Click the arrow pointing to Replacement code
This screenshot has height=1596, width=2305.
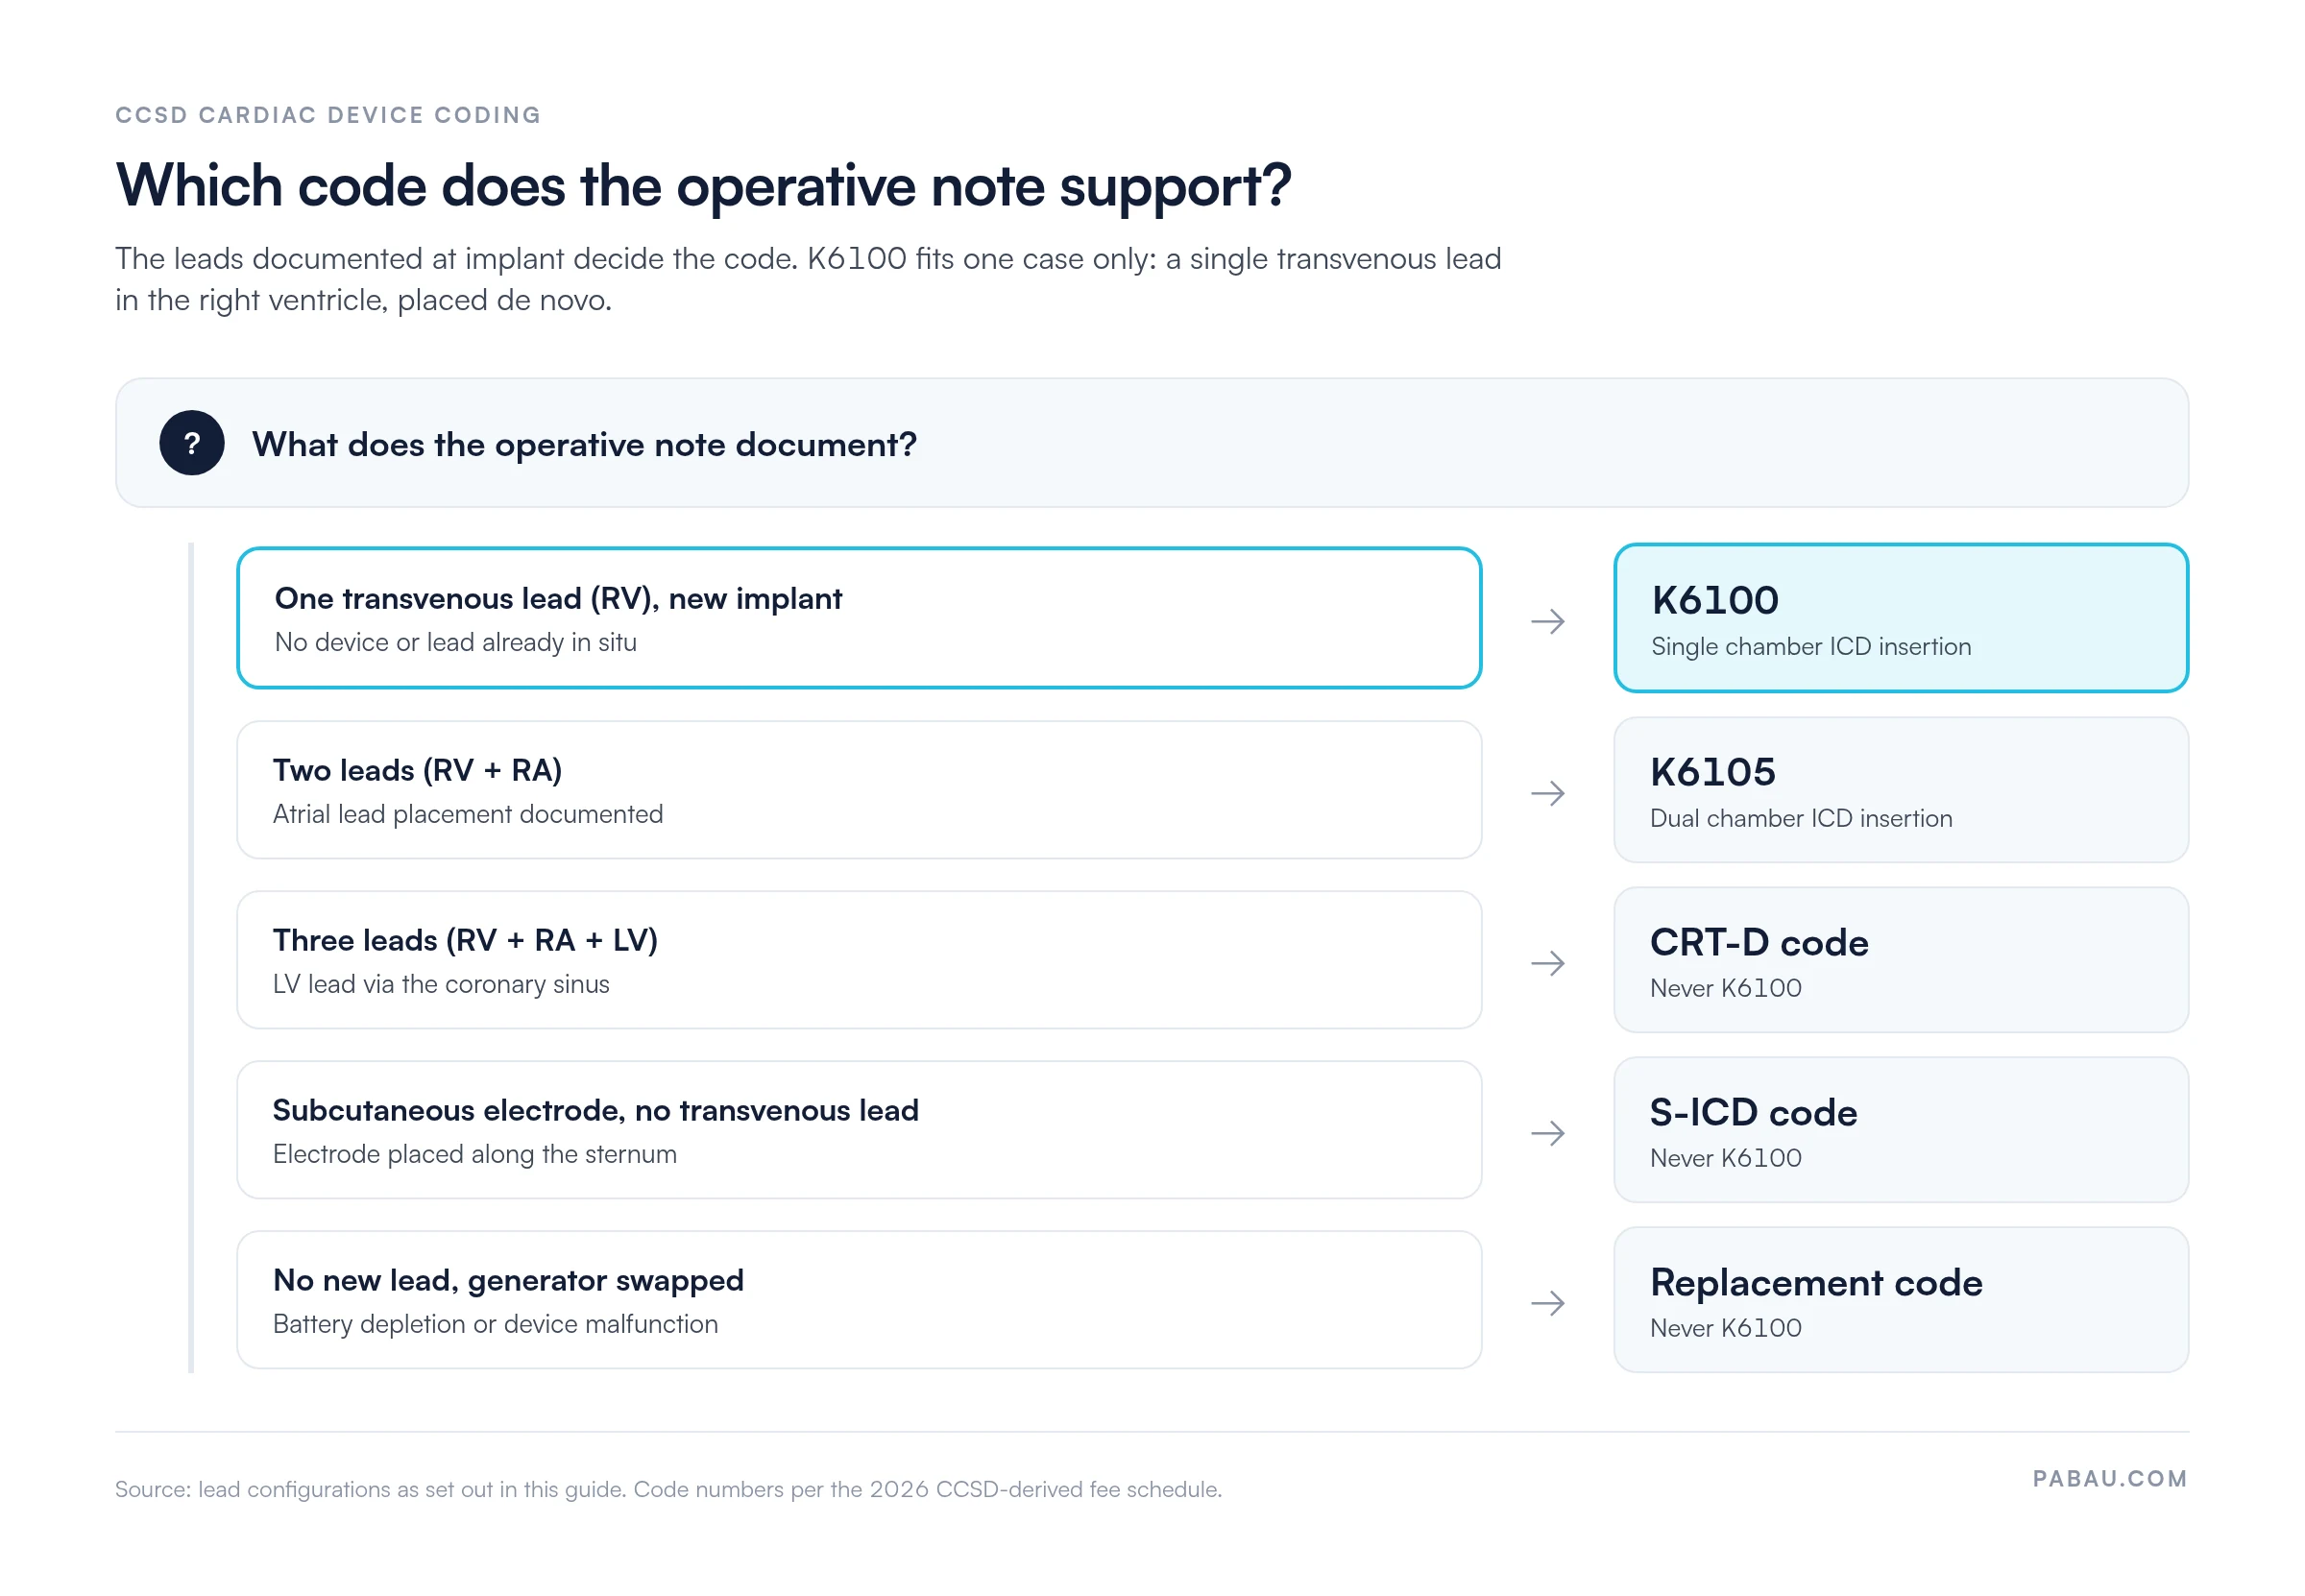(1548, 1303)
